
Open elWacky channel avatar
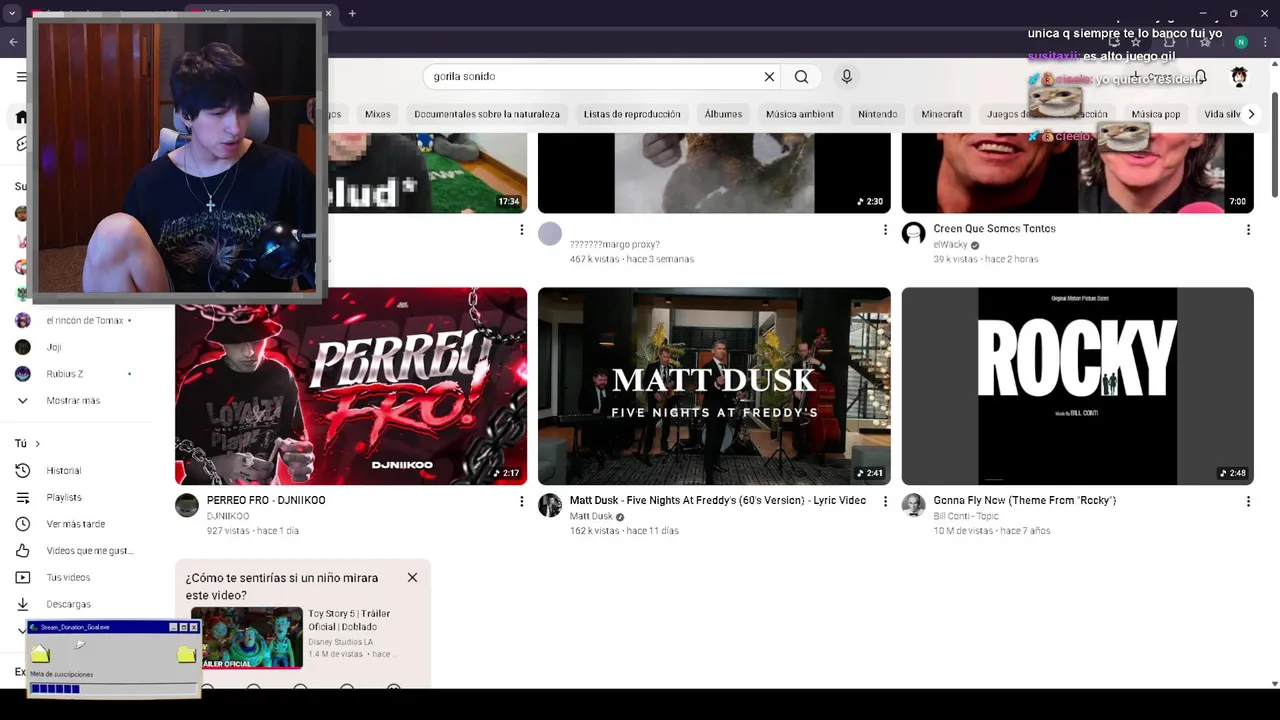(x=913, y=234)
